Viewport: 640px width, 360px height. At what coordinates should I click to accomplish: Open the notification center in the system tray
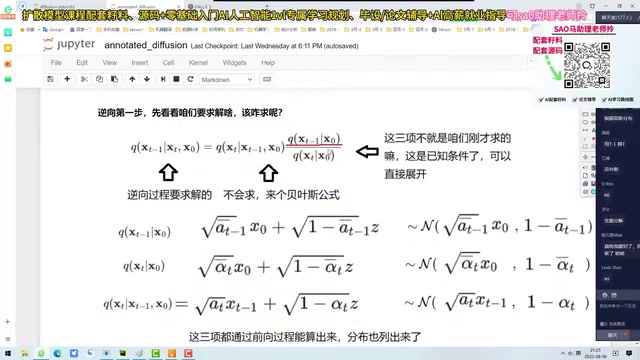pos(629,353)
